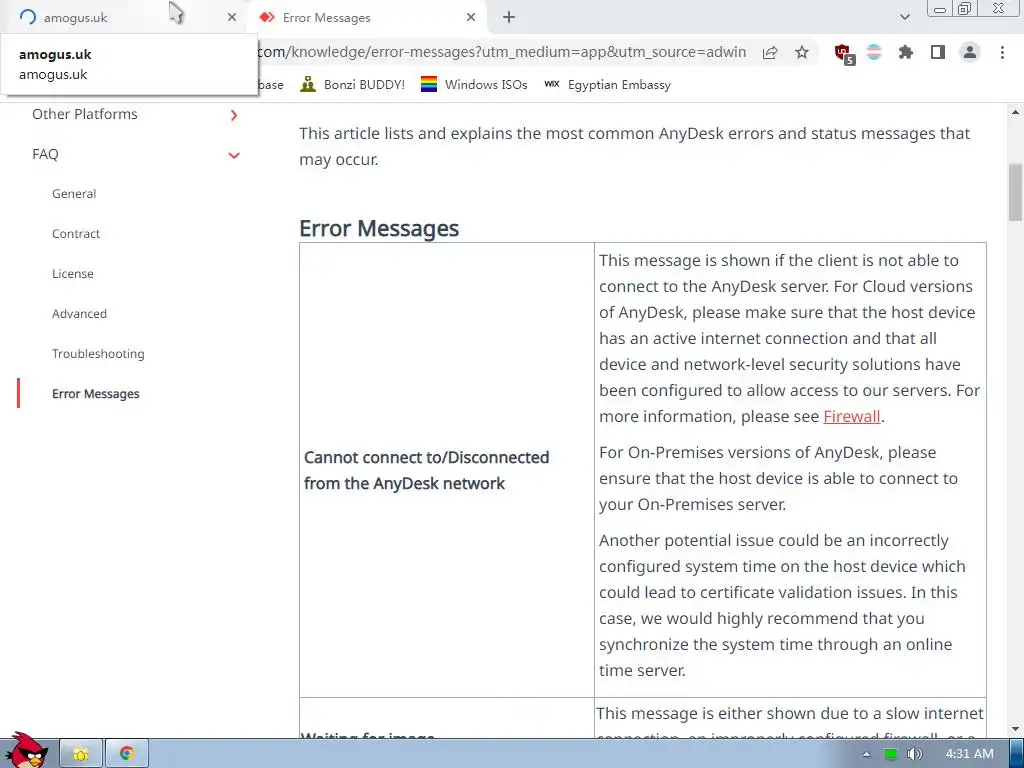Screen dimensions: 1024x768
Task: Open the Advanced FAQ page
Action: coord(79,313)
